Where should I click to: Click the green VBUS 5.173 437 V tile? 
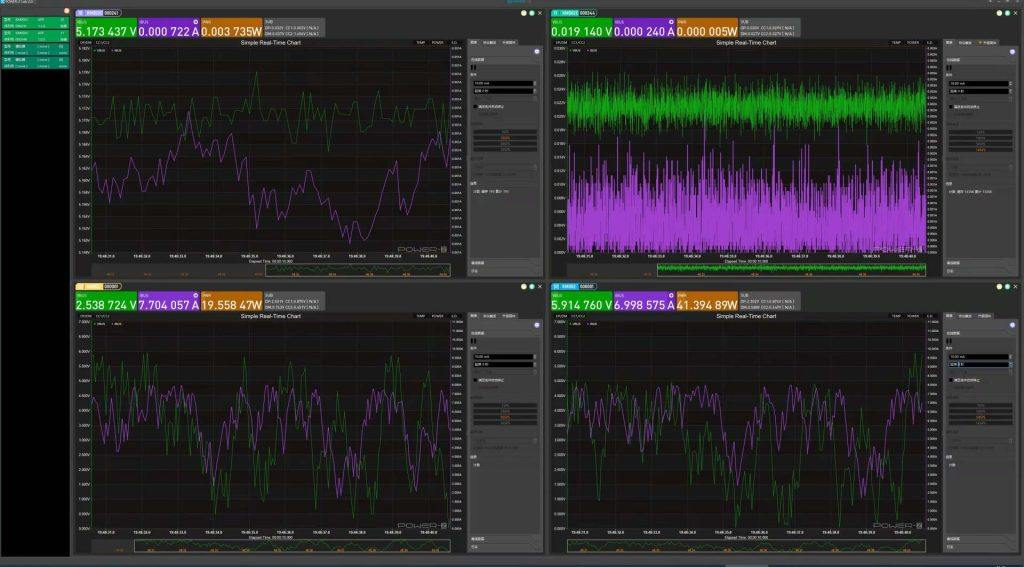105,28
